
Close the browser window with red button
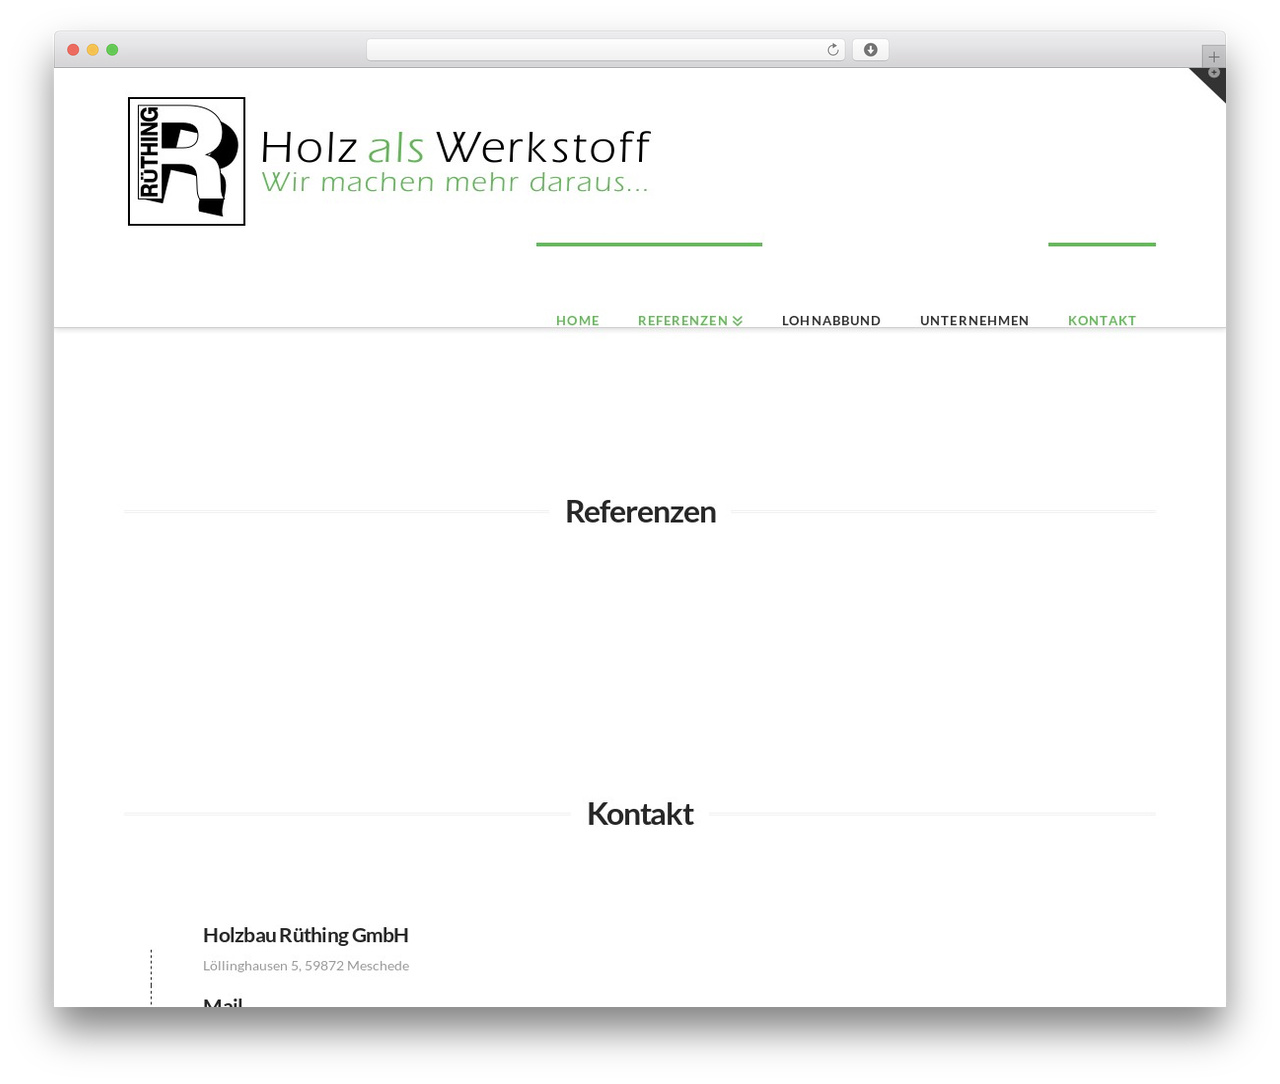click(73, 50)
